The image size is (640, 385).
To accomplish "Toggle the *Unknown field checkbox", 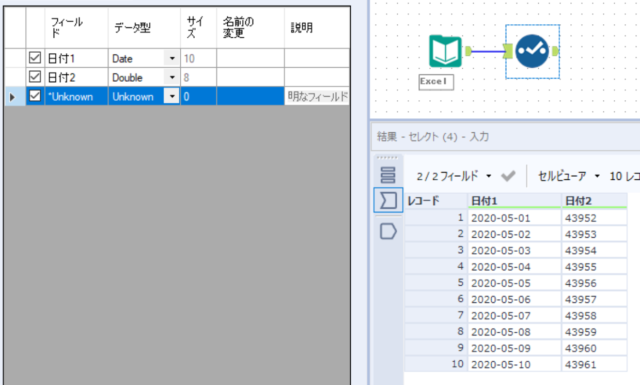I will coord(35,96).
